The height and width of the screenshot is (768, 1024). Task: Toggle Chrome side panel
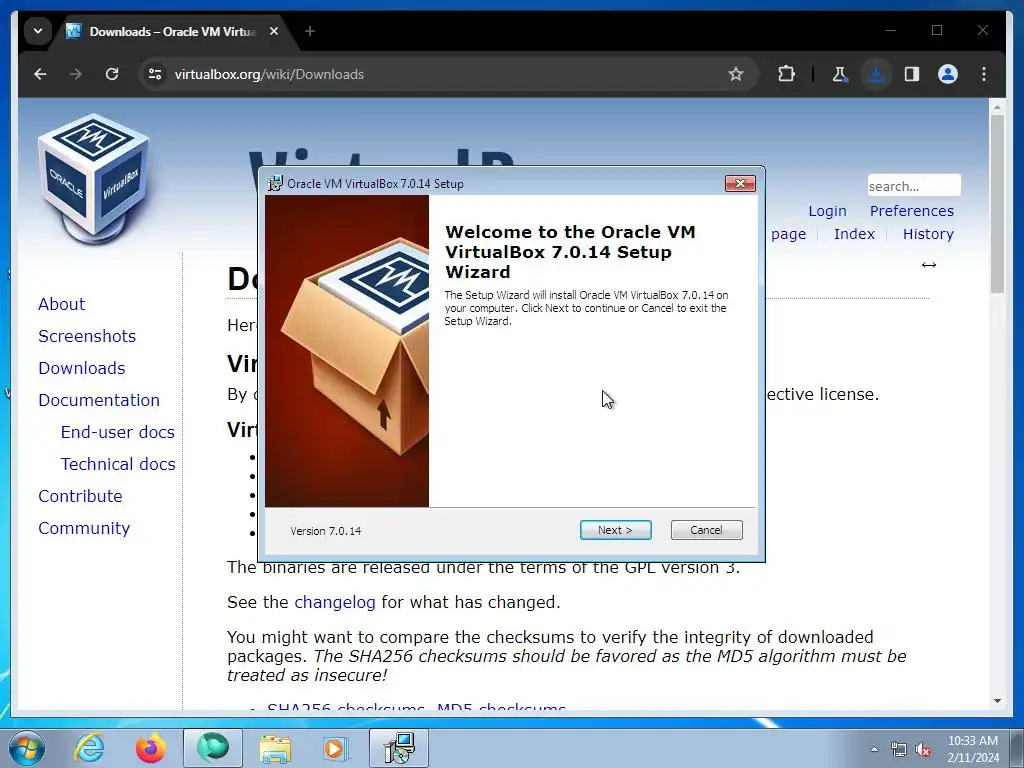pyautogui.click(x=912, y=74)
